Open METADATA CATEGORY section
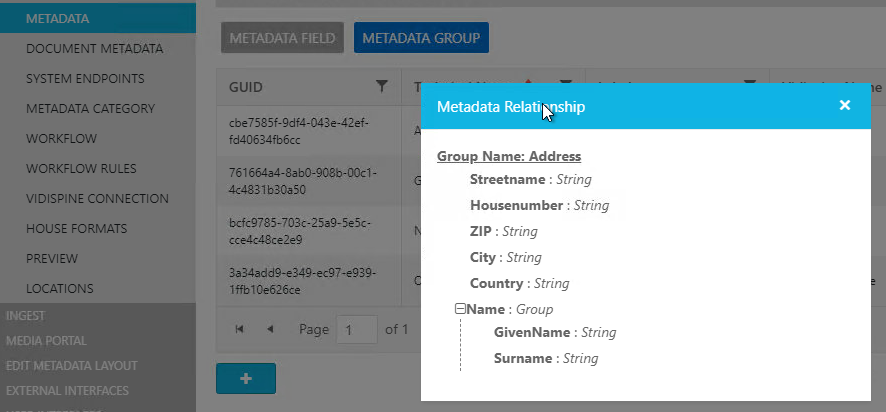 (x=90, y=108)
